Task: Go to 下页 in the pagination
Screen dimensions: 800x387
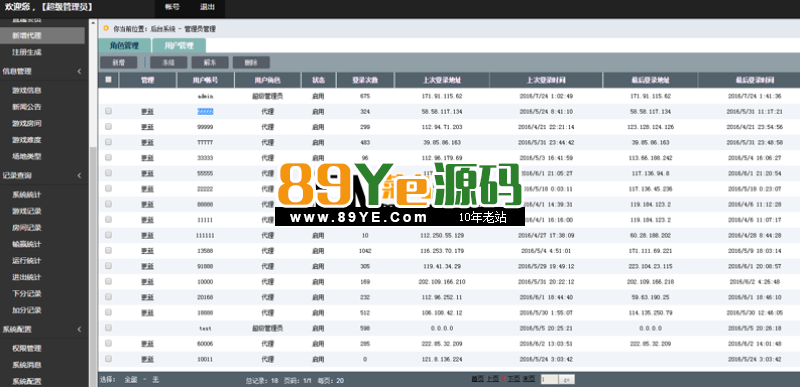Action: coord(513,378)
